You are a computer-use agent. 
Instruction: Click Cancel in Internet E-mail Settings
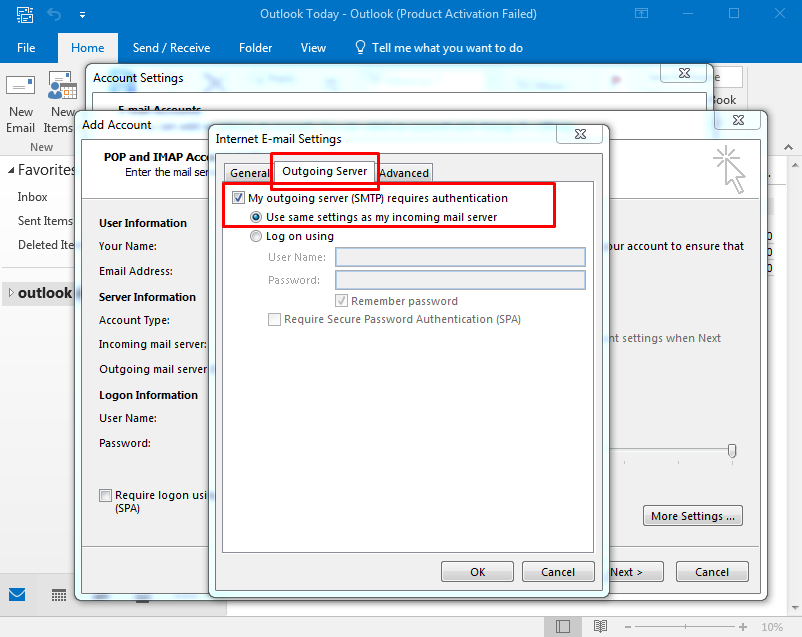[558, 572]
